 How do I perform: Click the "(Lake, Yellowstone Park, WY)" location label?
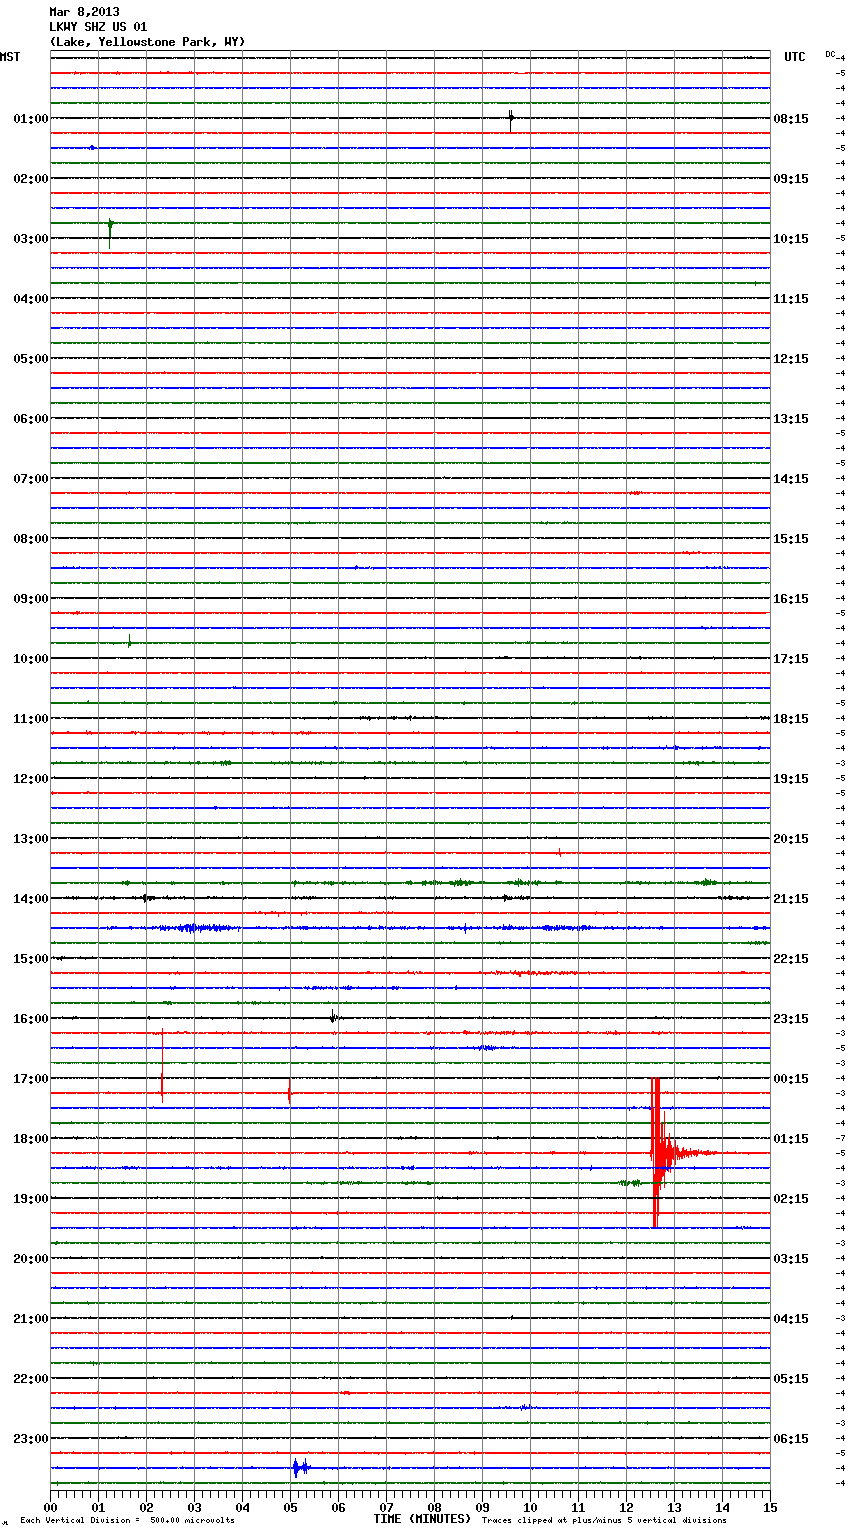click(x=147, y=42)
